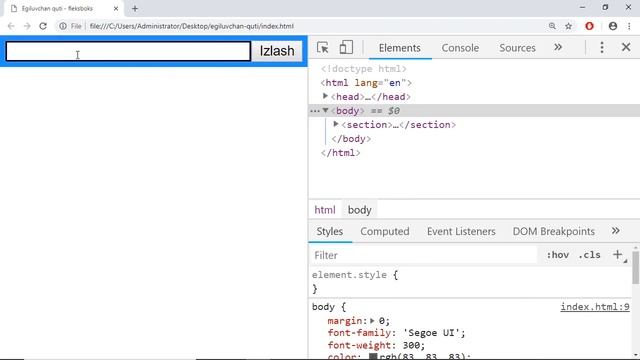Show more DevTools tabs chevron

click(x=558, y=47)
